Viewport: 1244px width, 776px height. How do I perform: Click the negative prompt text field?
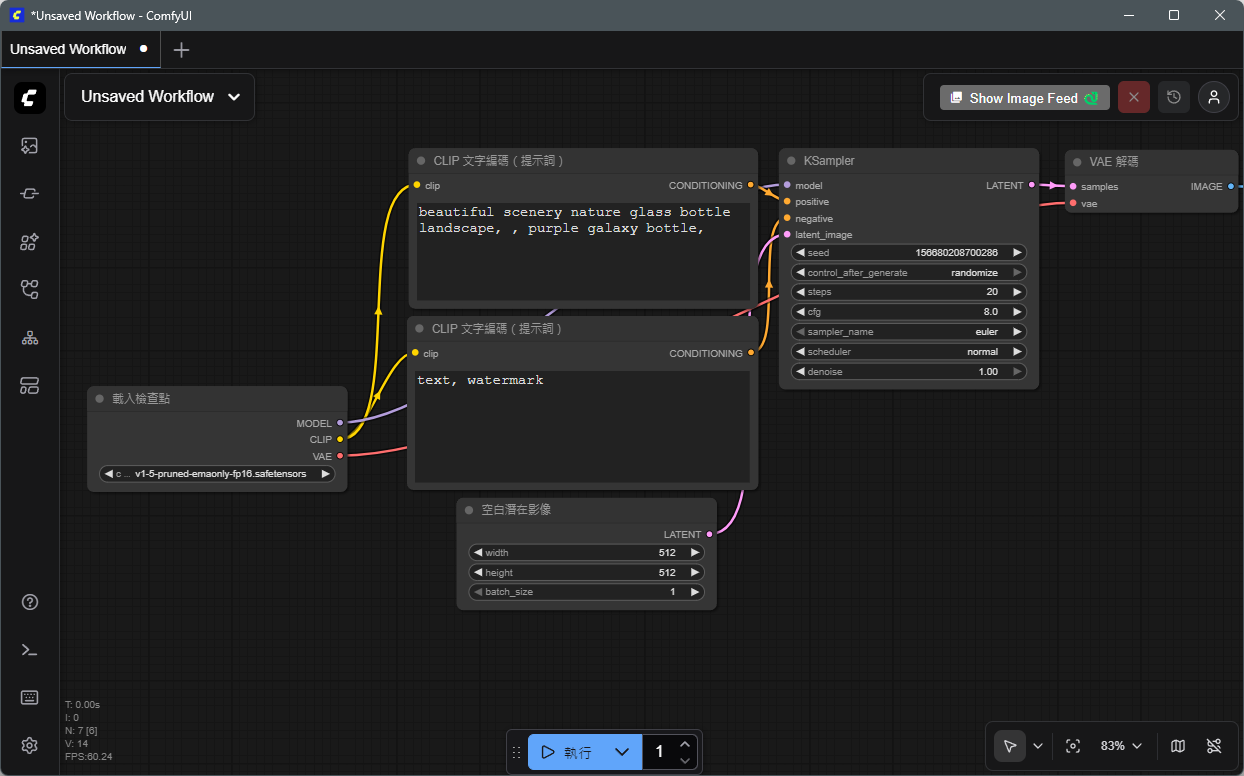click(x=582, y=426)
